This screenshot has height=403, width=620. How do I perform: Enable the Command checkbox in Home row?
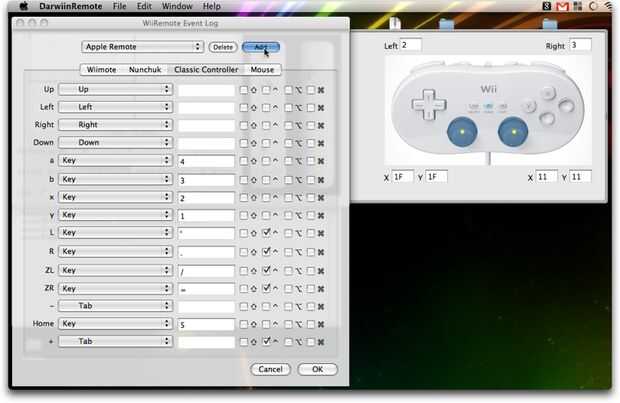click(311, 324)
